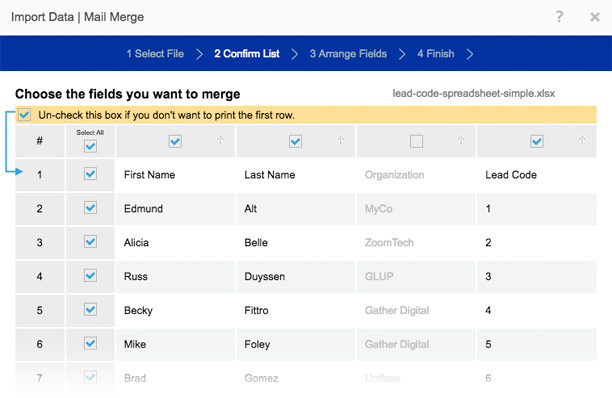Click up arrow in First Name column header
The image size is (612, 398).
(x=221, y=140)
